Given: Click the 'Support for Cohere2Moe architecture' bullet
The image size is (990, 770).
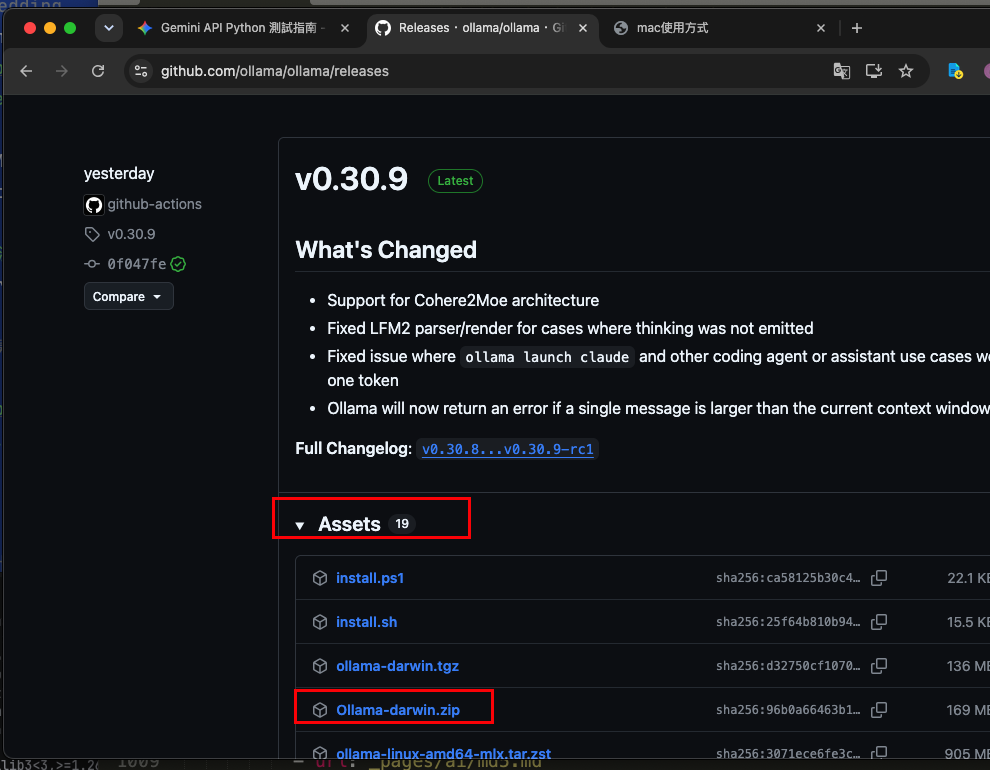Looking at the screenshot, I should pos(463,300).
